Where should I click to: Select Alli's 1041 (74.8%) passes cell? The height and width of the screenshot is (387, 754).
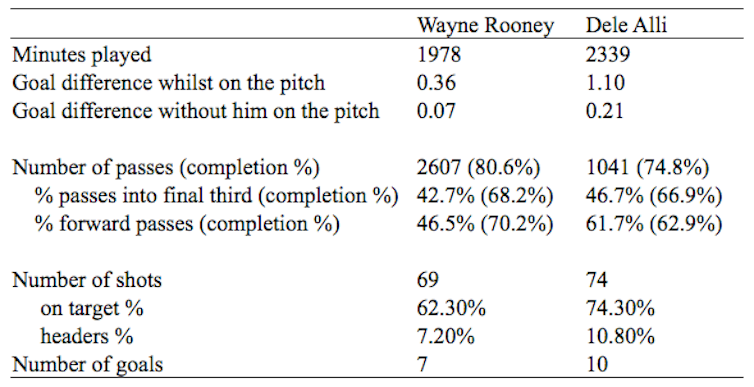(x=647, y=168)
